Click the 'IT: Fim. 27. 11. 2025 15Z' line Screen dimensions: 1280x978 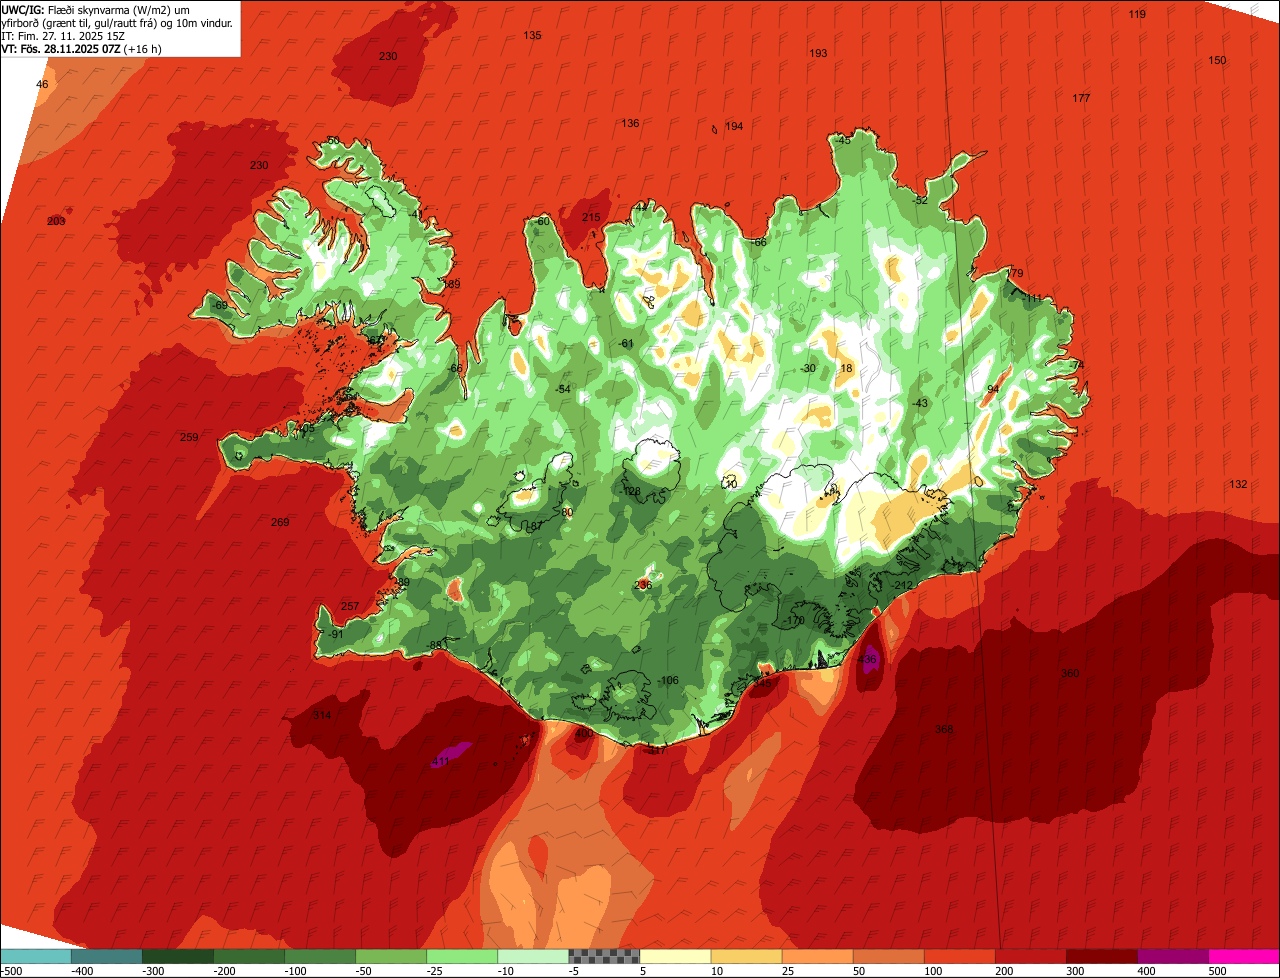pos(63,35)
